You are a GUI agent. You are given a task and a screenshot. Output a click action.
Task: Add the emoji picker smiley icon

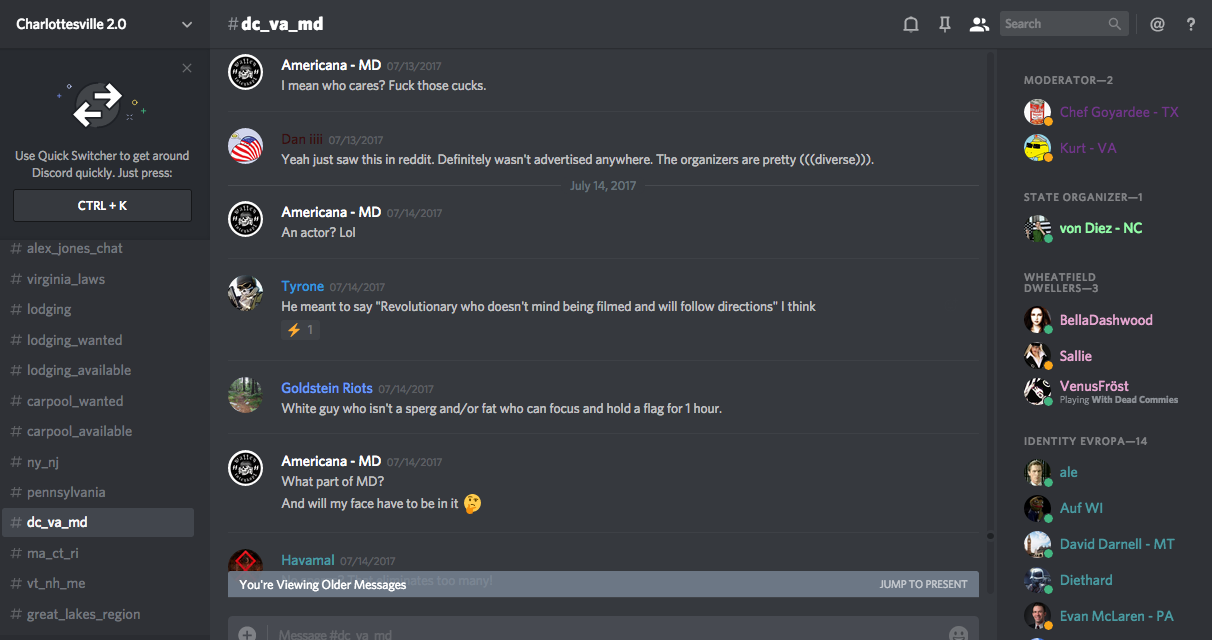click(x=958, y=633)
